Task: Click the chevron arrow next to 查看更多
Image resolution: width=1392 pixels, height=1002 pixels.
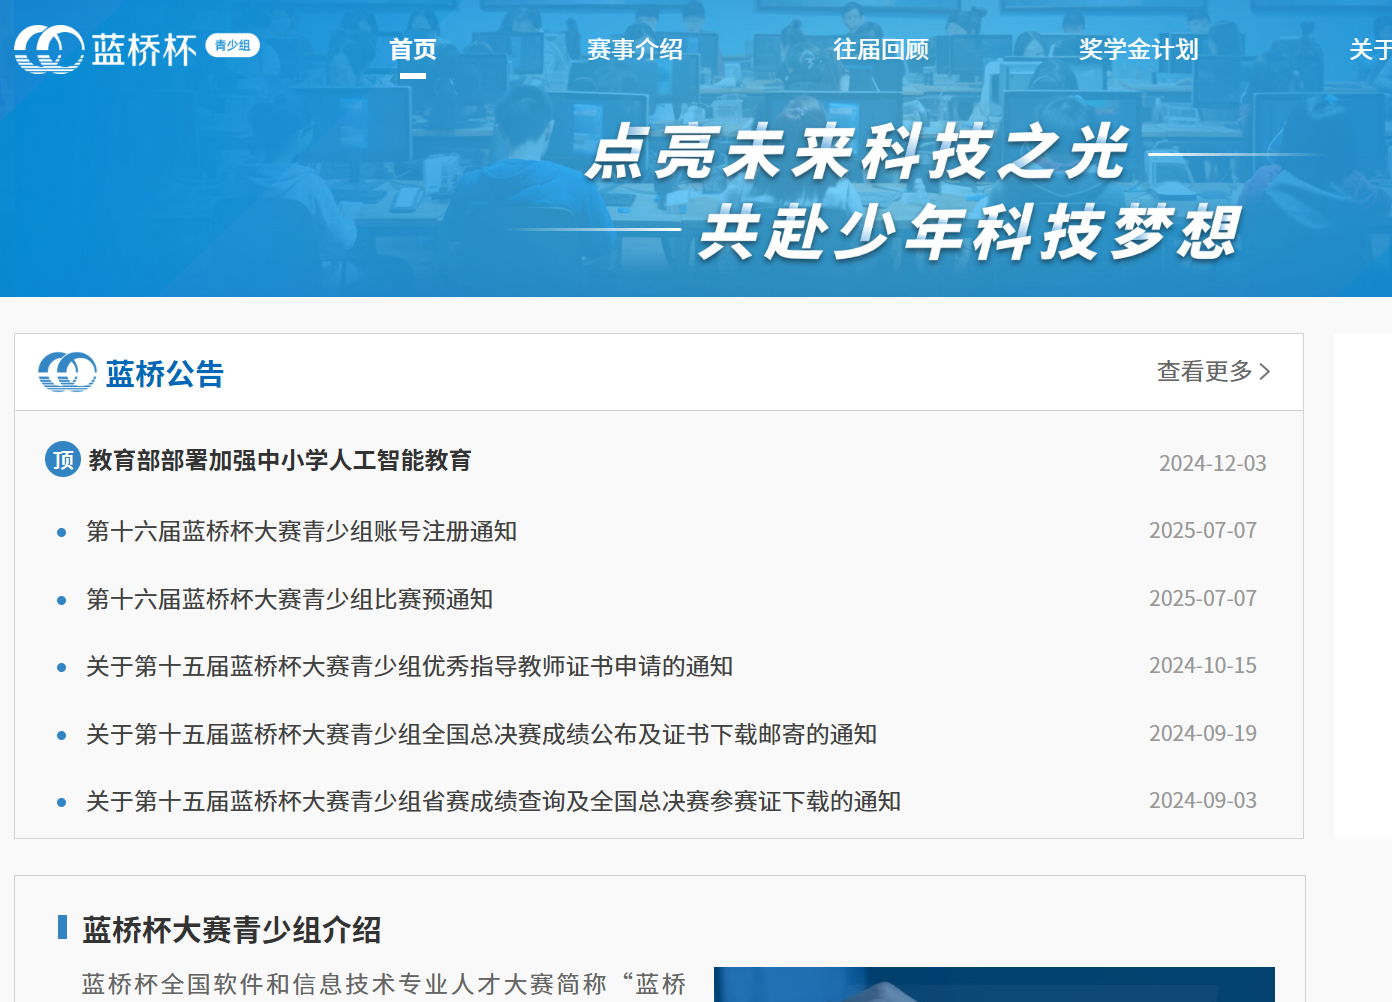Action: (x=1265, y=371)
